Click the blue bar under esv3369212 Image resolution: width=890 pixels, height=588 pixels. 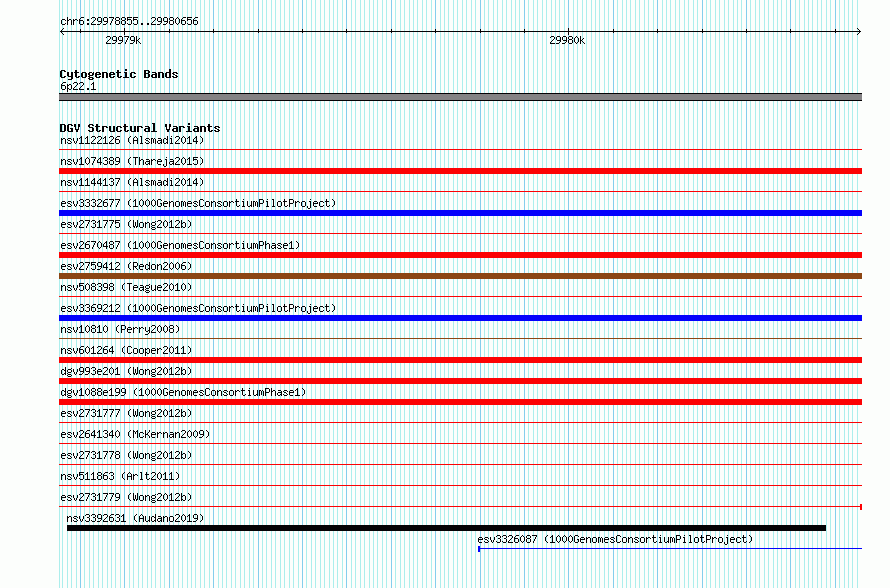coord(460,318)
